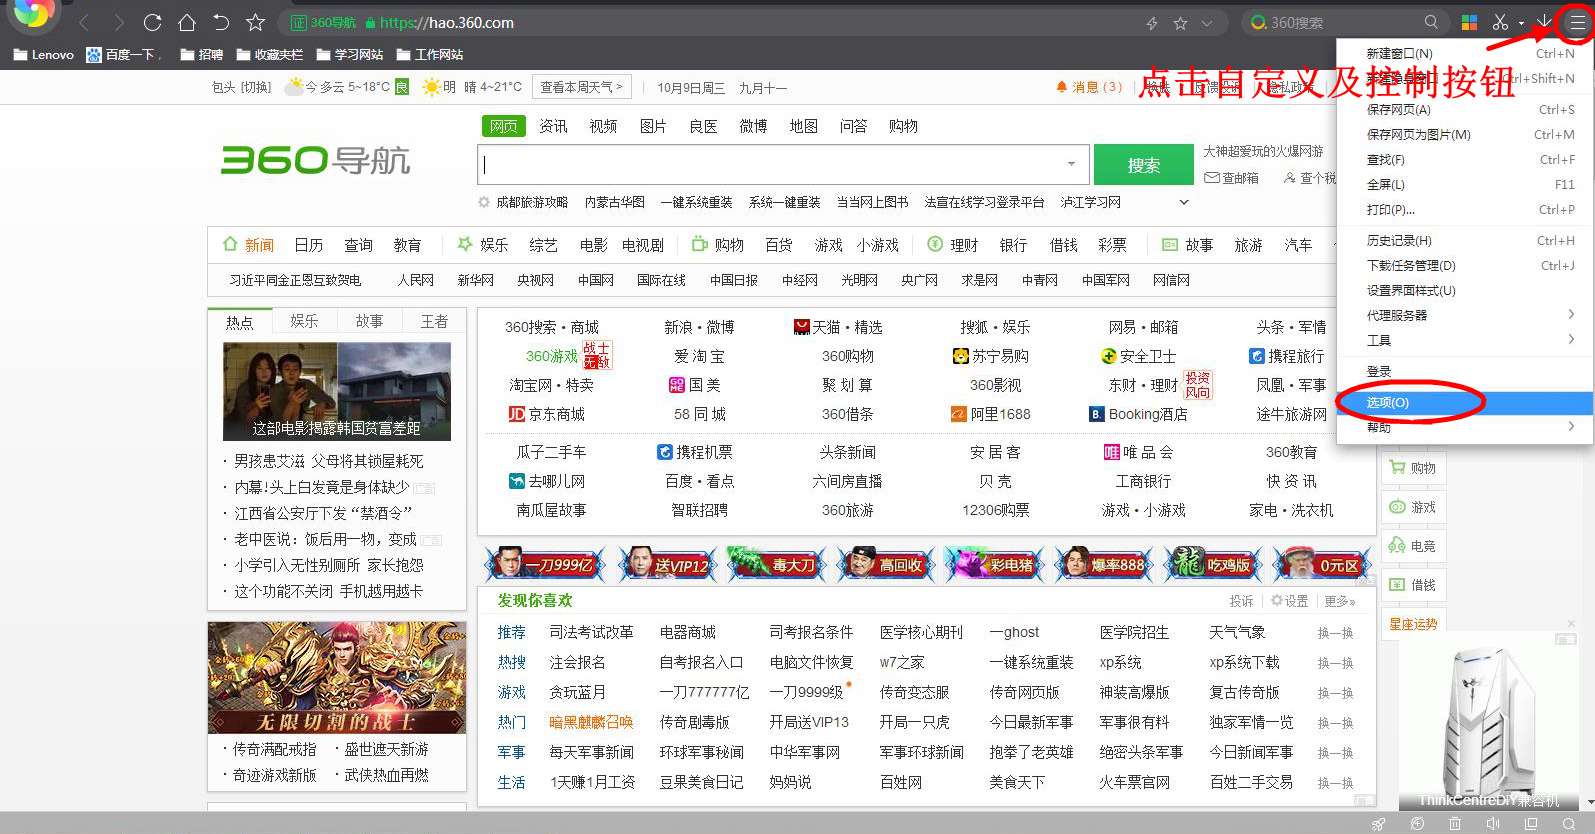1595x834 pixels.
Task: Expand the 工具 submenu
Action: click(1465, 340)
